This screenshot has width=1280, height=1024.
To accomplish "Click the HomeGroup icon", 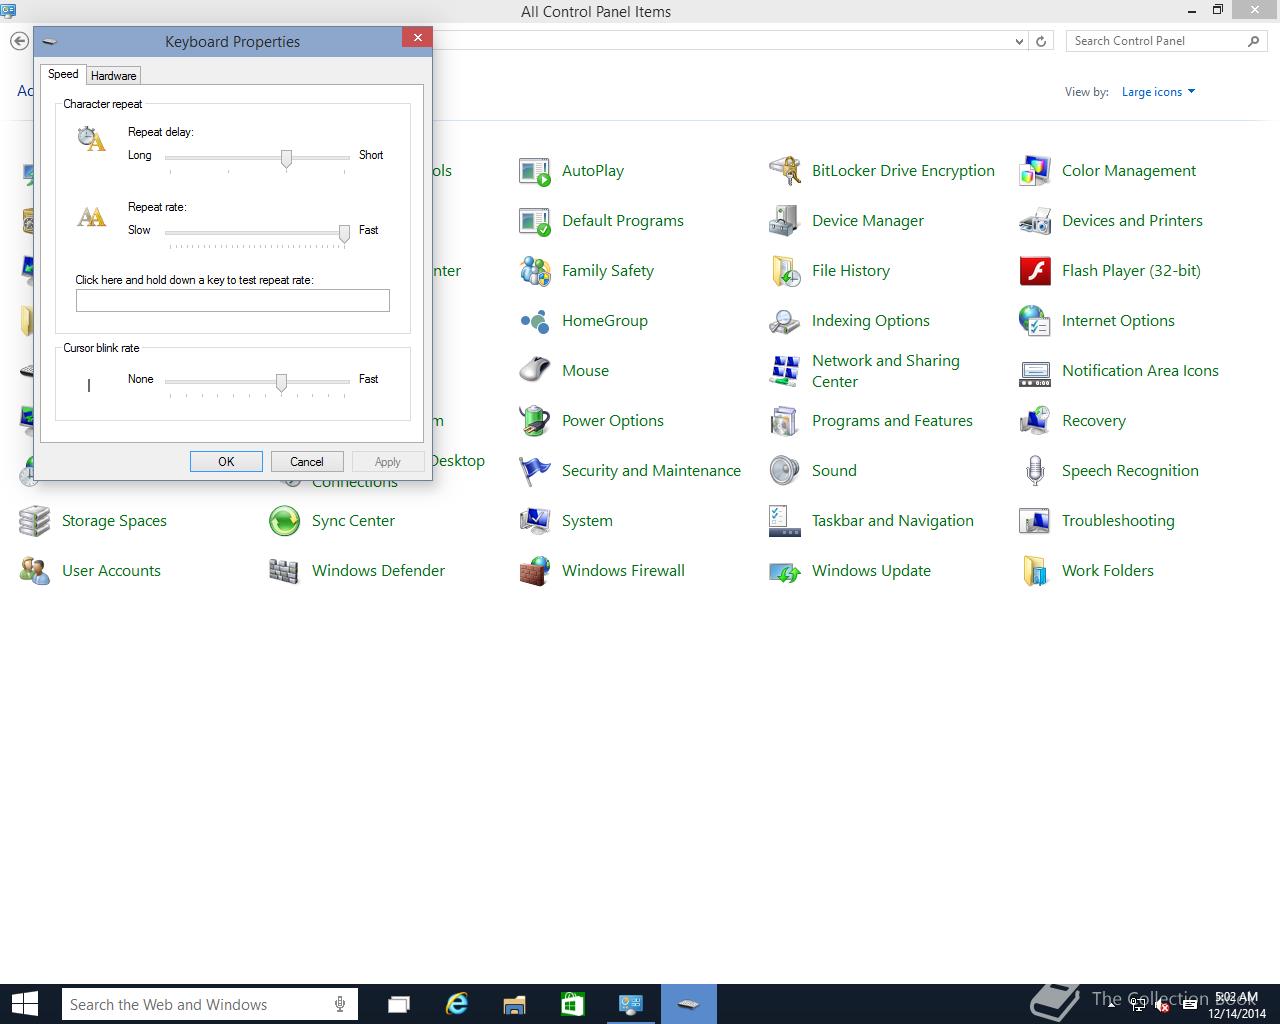I will 535,321.
